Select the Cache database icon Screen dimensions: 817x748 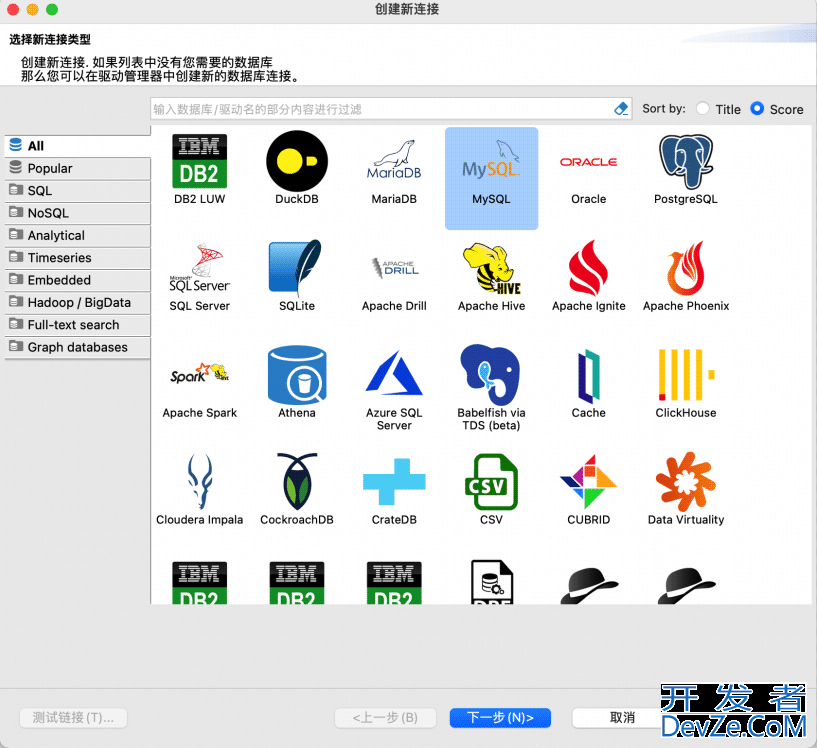(x=589, y=376)
